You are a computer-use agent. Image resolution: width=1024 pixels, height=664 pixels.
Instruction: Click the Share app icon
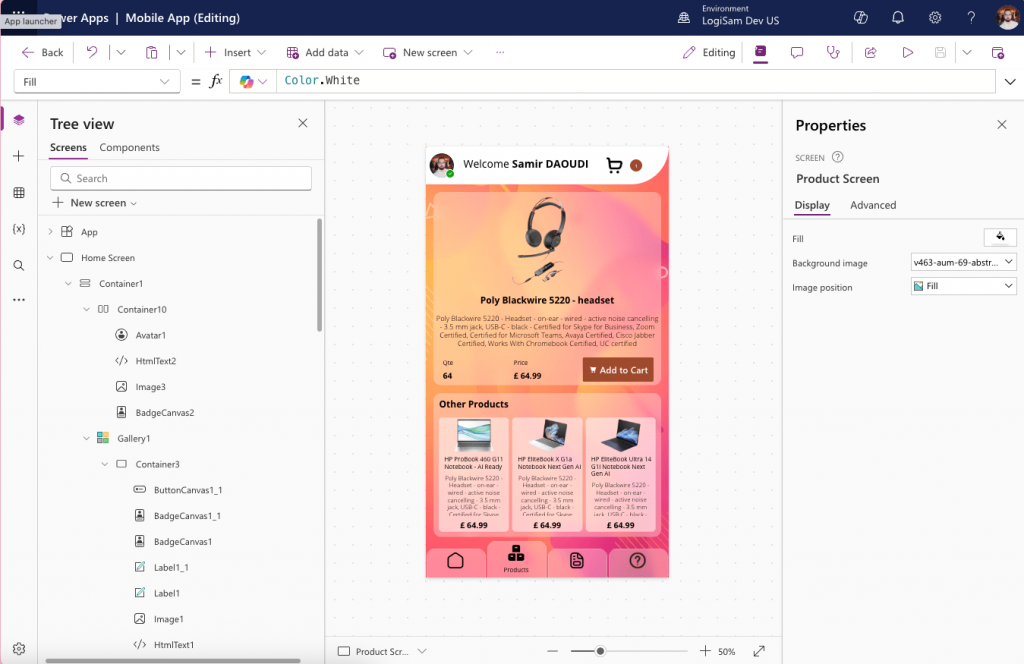(x=871, y=52)
